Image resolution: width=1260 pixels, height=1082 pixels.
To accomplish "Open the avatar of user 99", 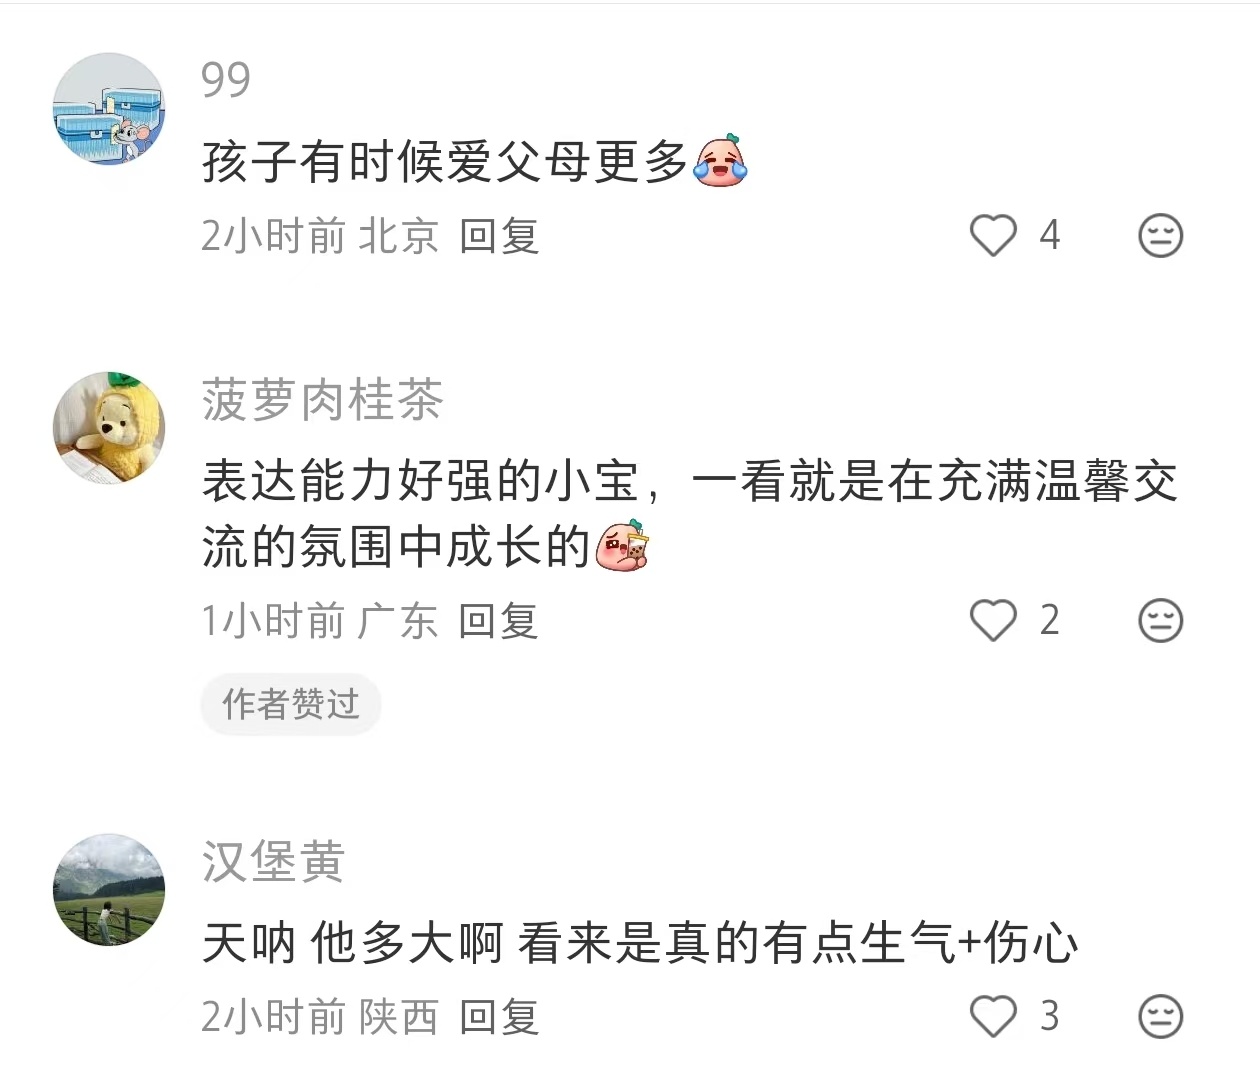I will [109, 108].
